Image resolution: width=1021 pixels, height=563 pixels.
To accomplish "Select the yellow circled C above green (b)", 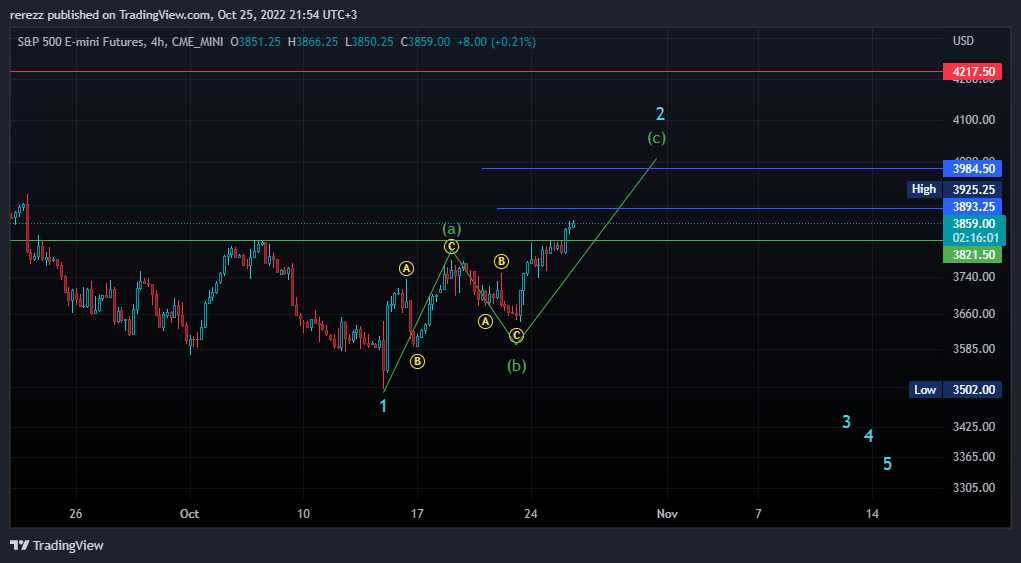I will (516, 336).
